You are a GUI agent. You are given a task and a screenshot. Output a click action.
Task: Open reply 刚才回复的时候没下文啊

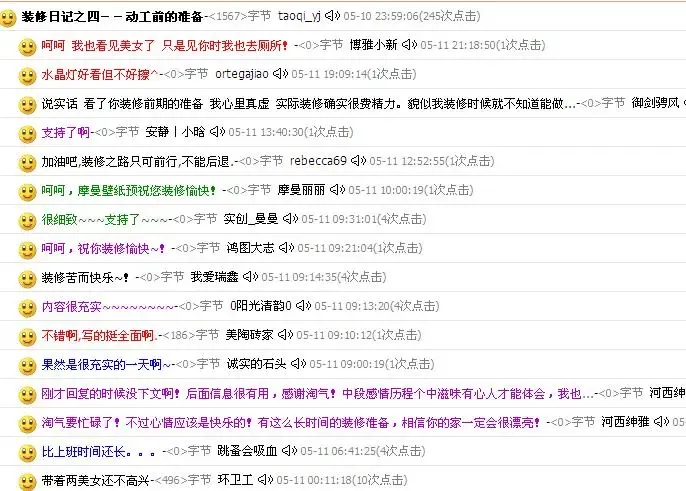pyautogui.click(x=317, y=394)
